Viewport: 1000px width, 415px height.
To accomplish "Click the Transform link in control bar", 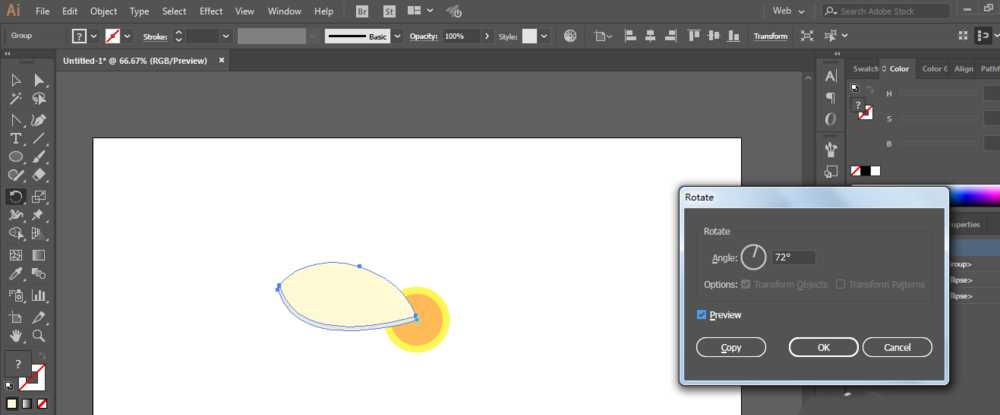I will point(770,36).
